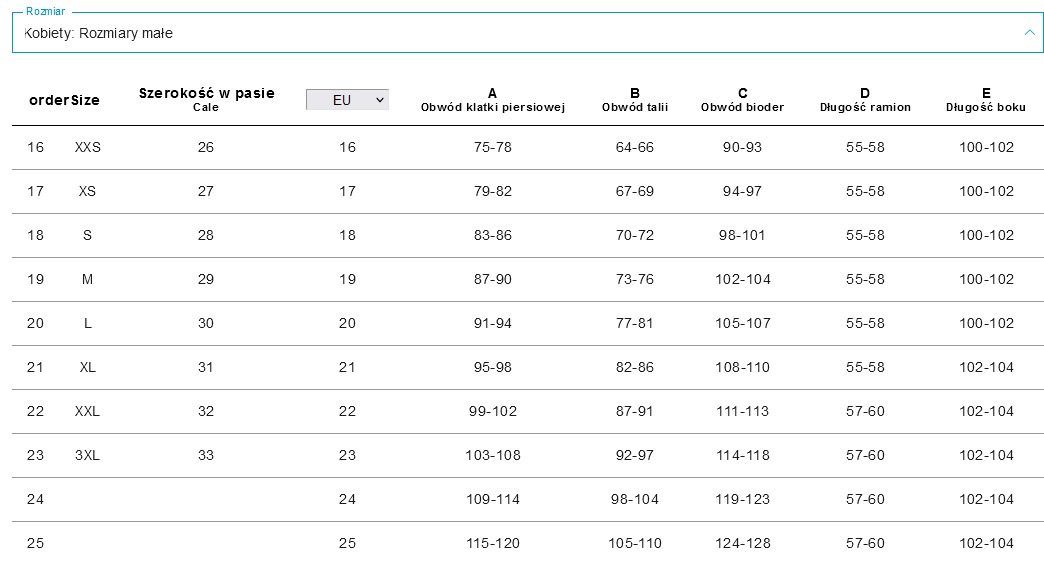
Task: Select the XS size row label
Action: (x=87, y=191)
